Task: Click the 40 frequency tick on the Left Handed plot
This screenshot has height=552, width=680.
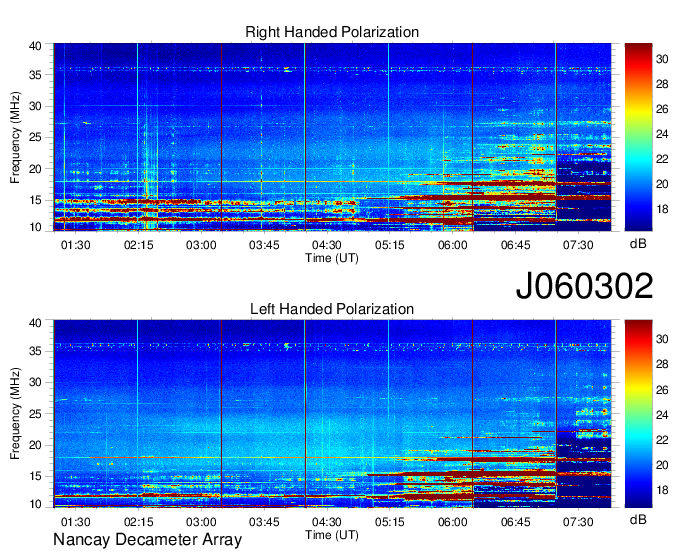Action: pos(35,323)
